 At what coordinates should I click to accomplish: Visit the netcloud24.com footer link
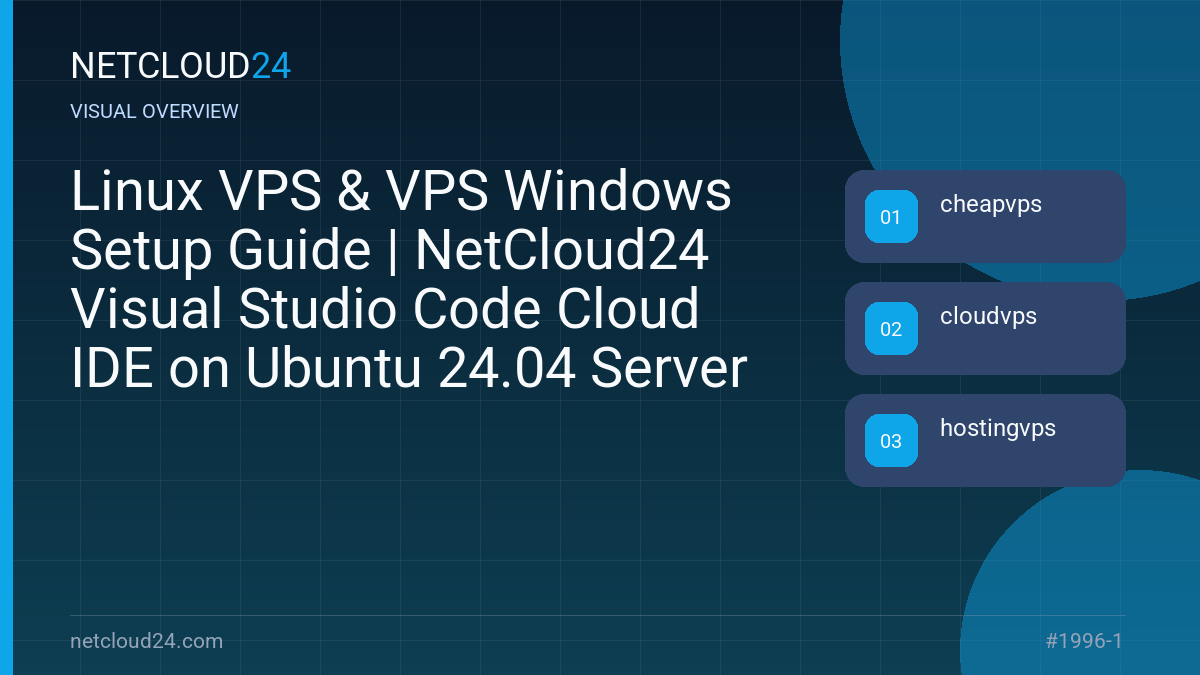(147, 641)
